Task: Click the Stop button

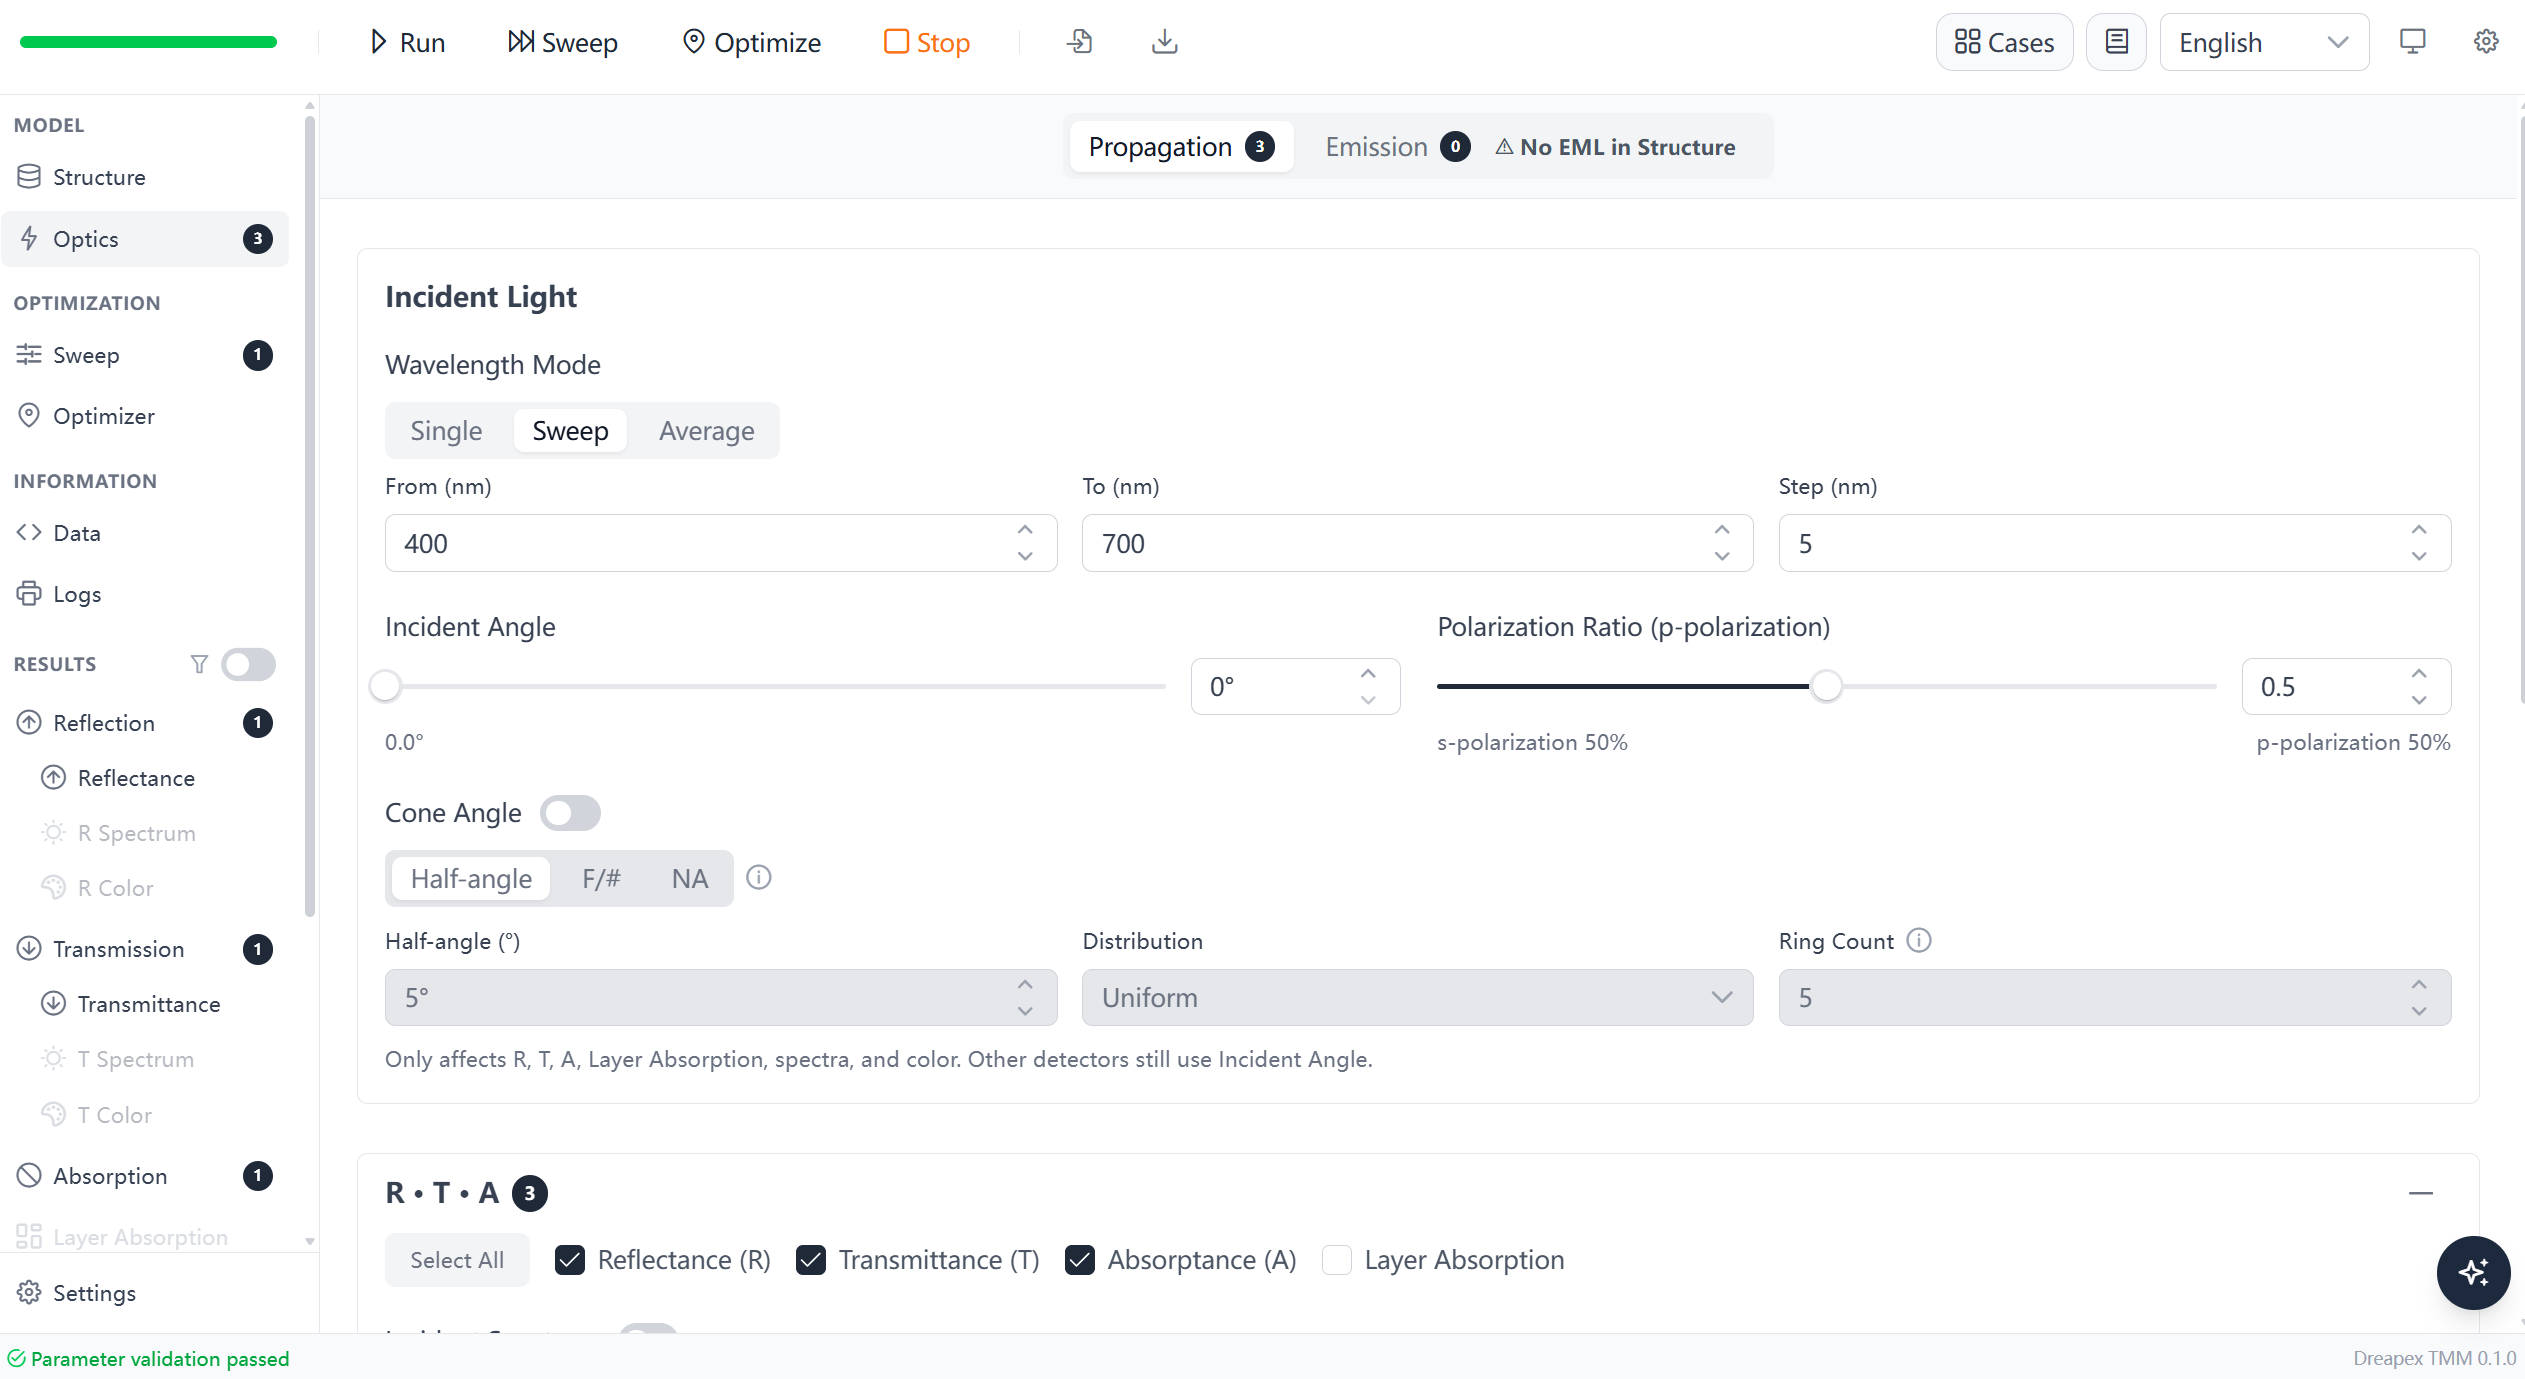Action: click(927, 42)
